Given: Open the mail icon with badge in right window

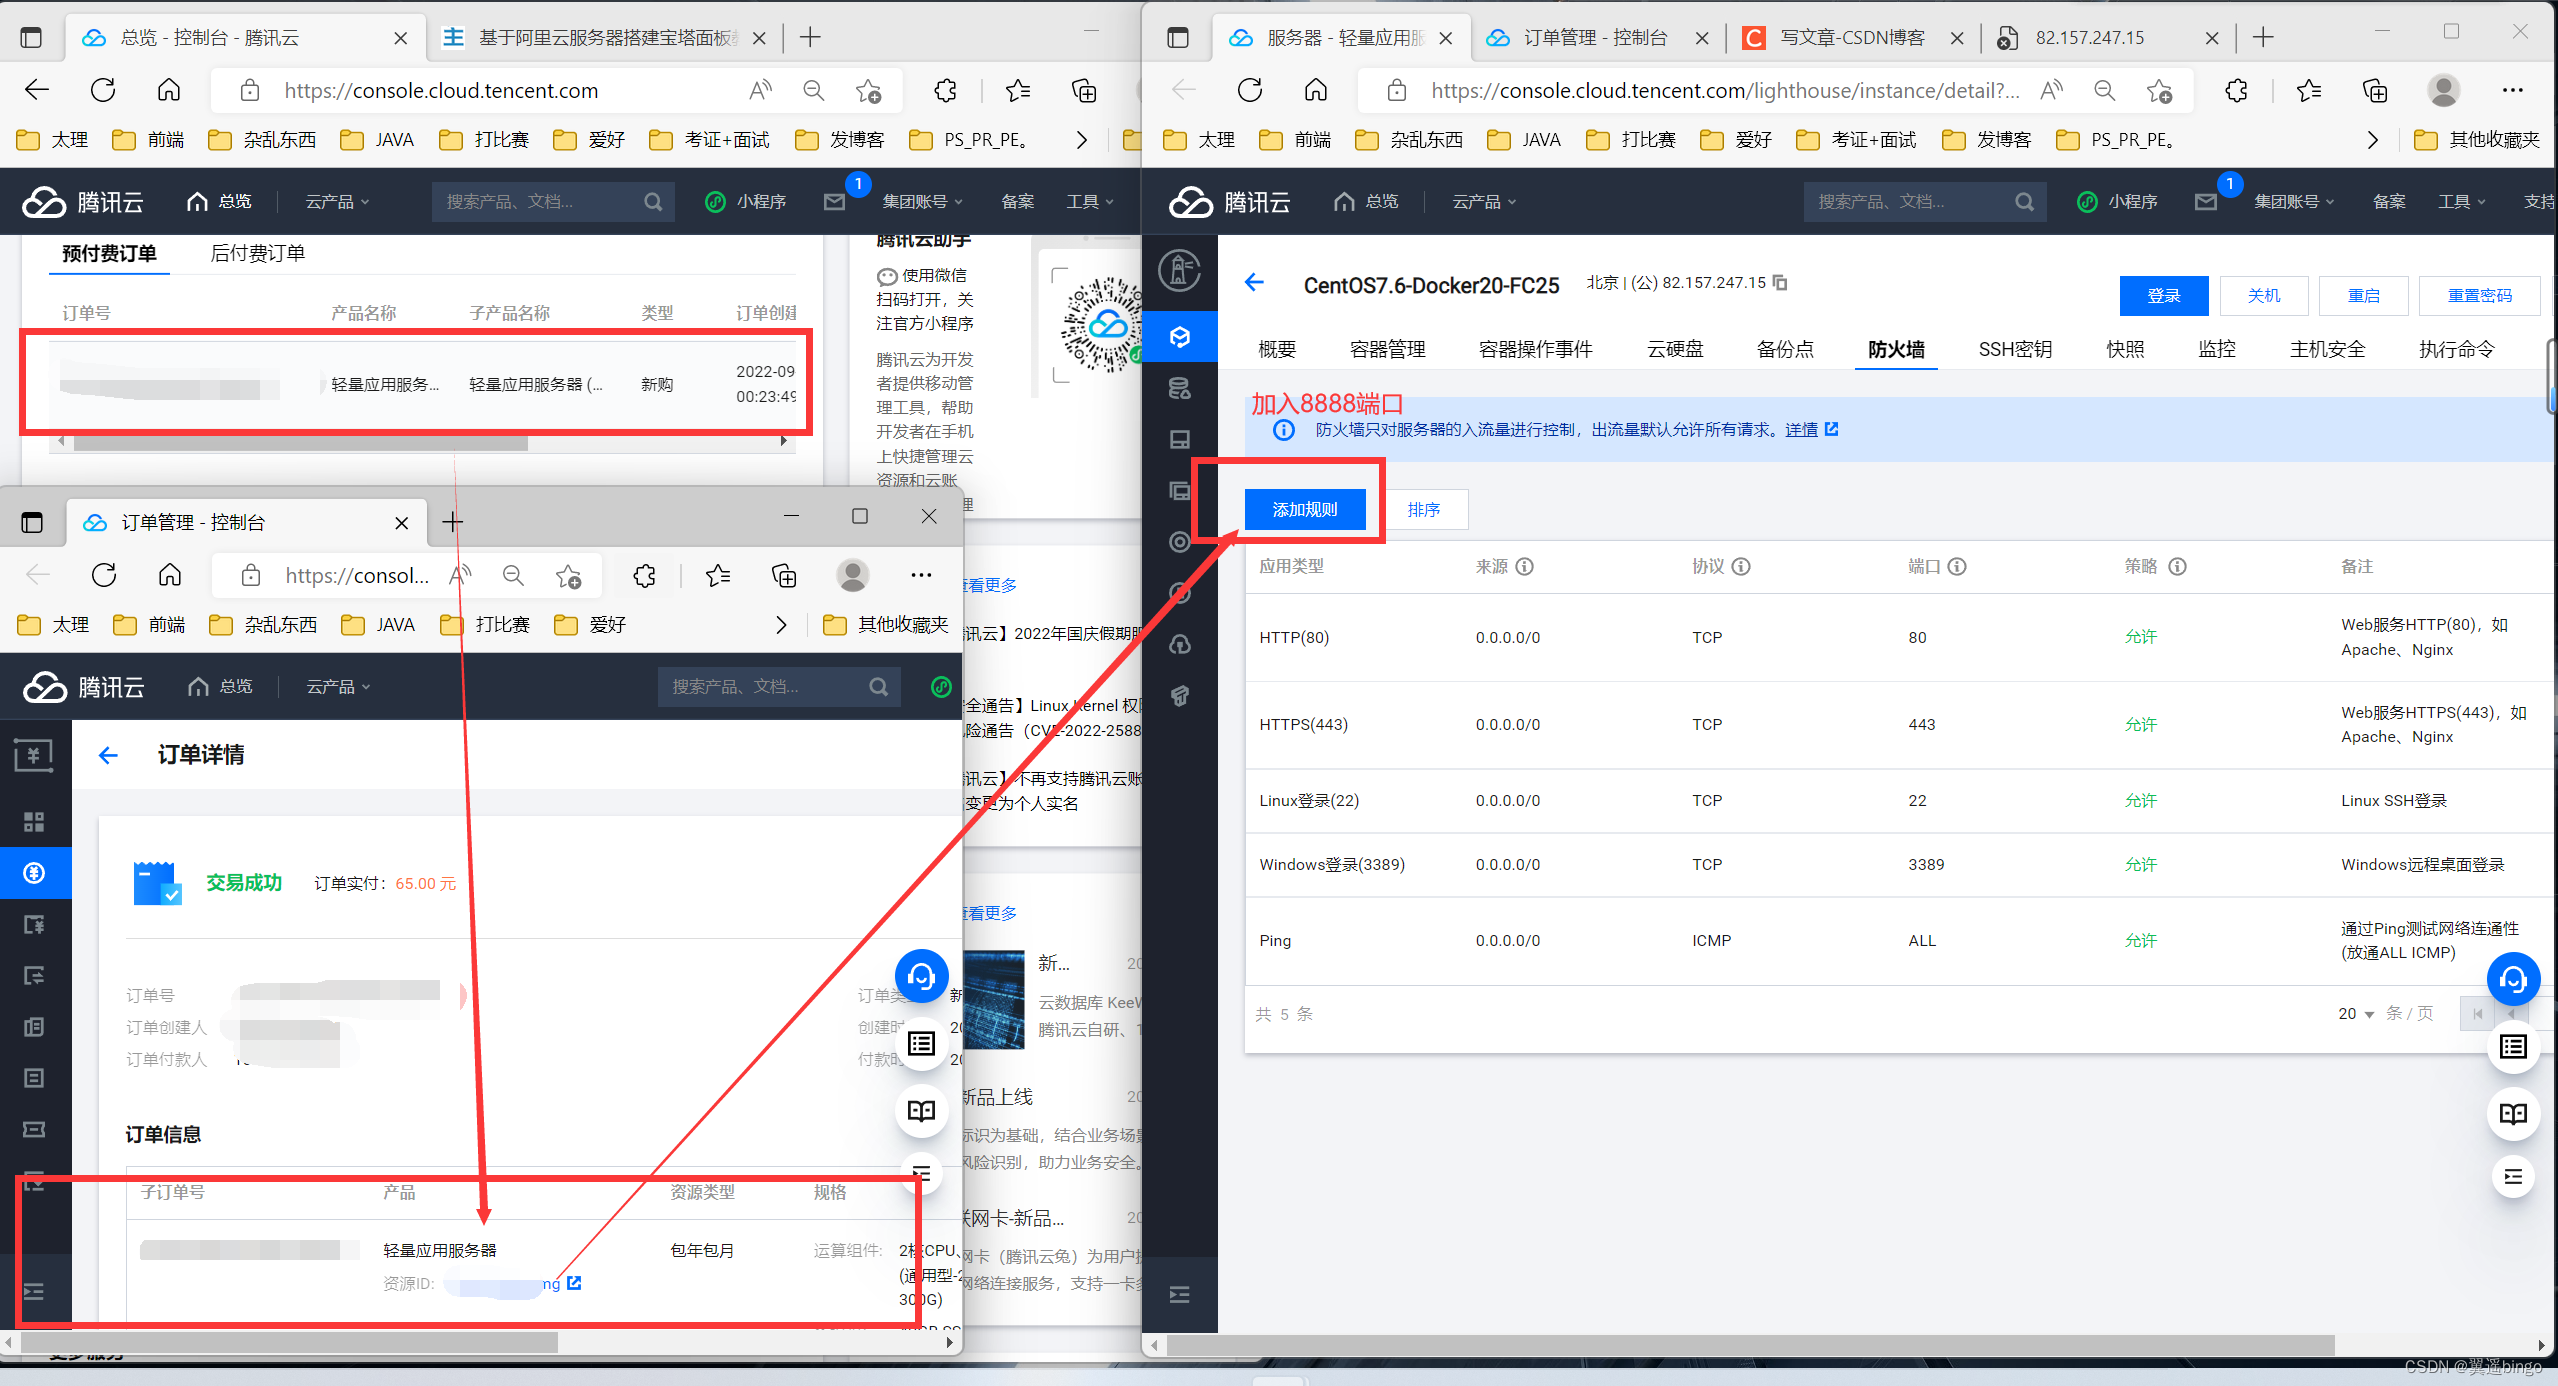Looking at the screenshot, I should click(2206, 202).
